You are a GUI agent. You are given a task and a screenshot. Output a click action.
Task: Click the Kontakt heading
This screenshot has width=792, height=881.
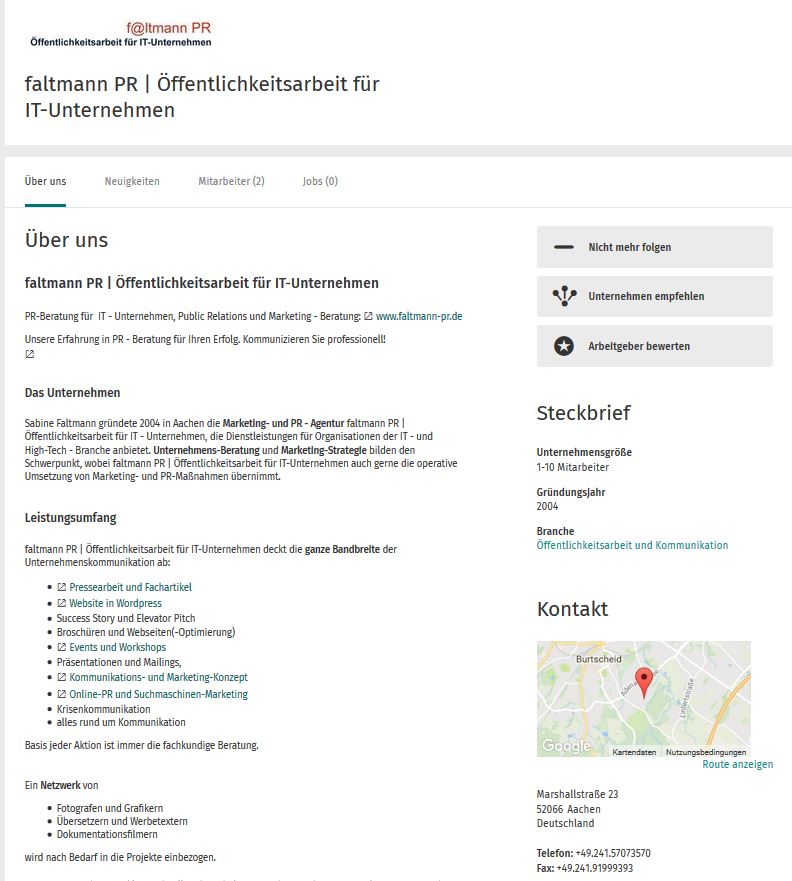[x=572, y=609]
